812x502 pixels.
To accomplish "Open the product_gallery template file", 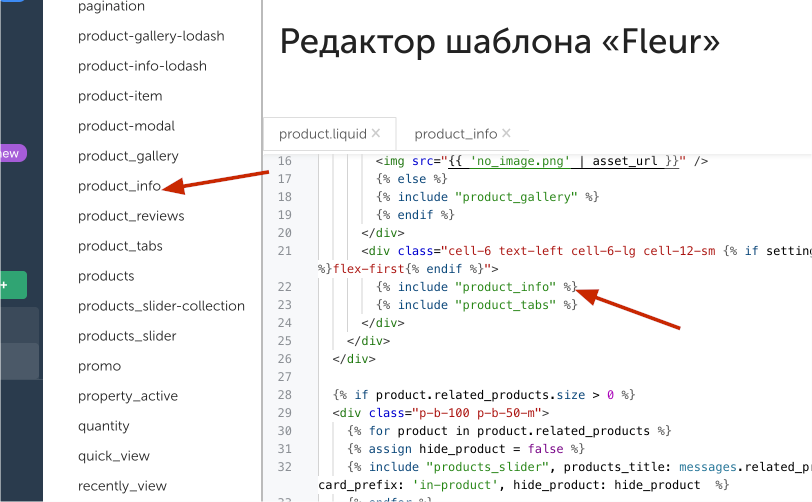I will pyautogui.click(x=128, y=156).
